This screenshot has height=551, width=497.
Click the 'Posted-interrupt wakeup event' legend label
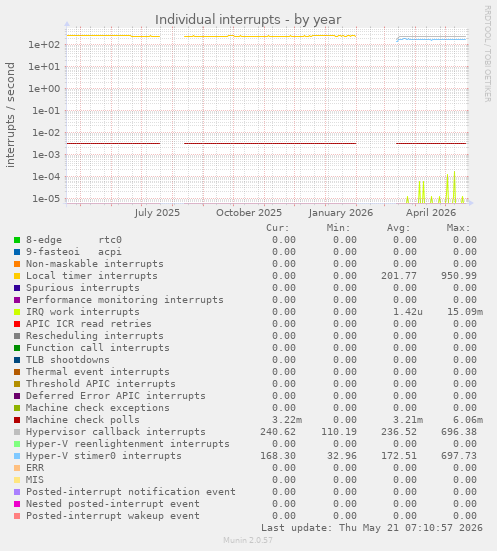[x=113, y=516]
